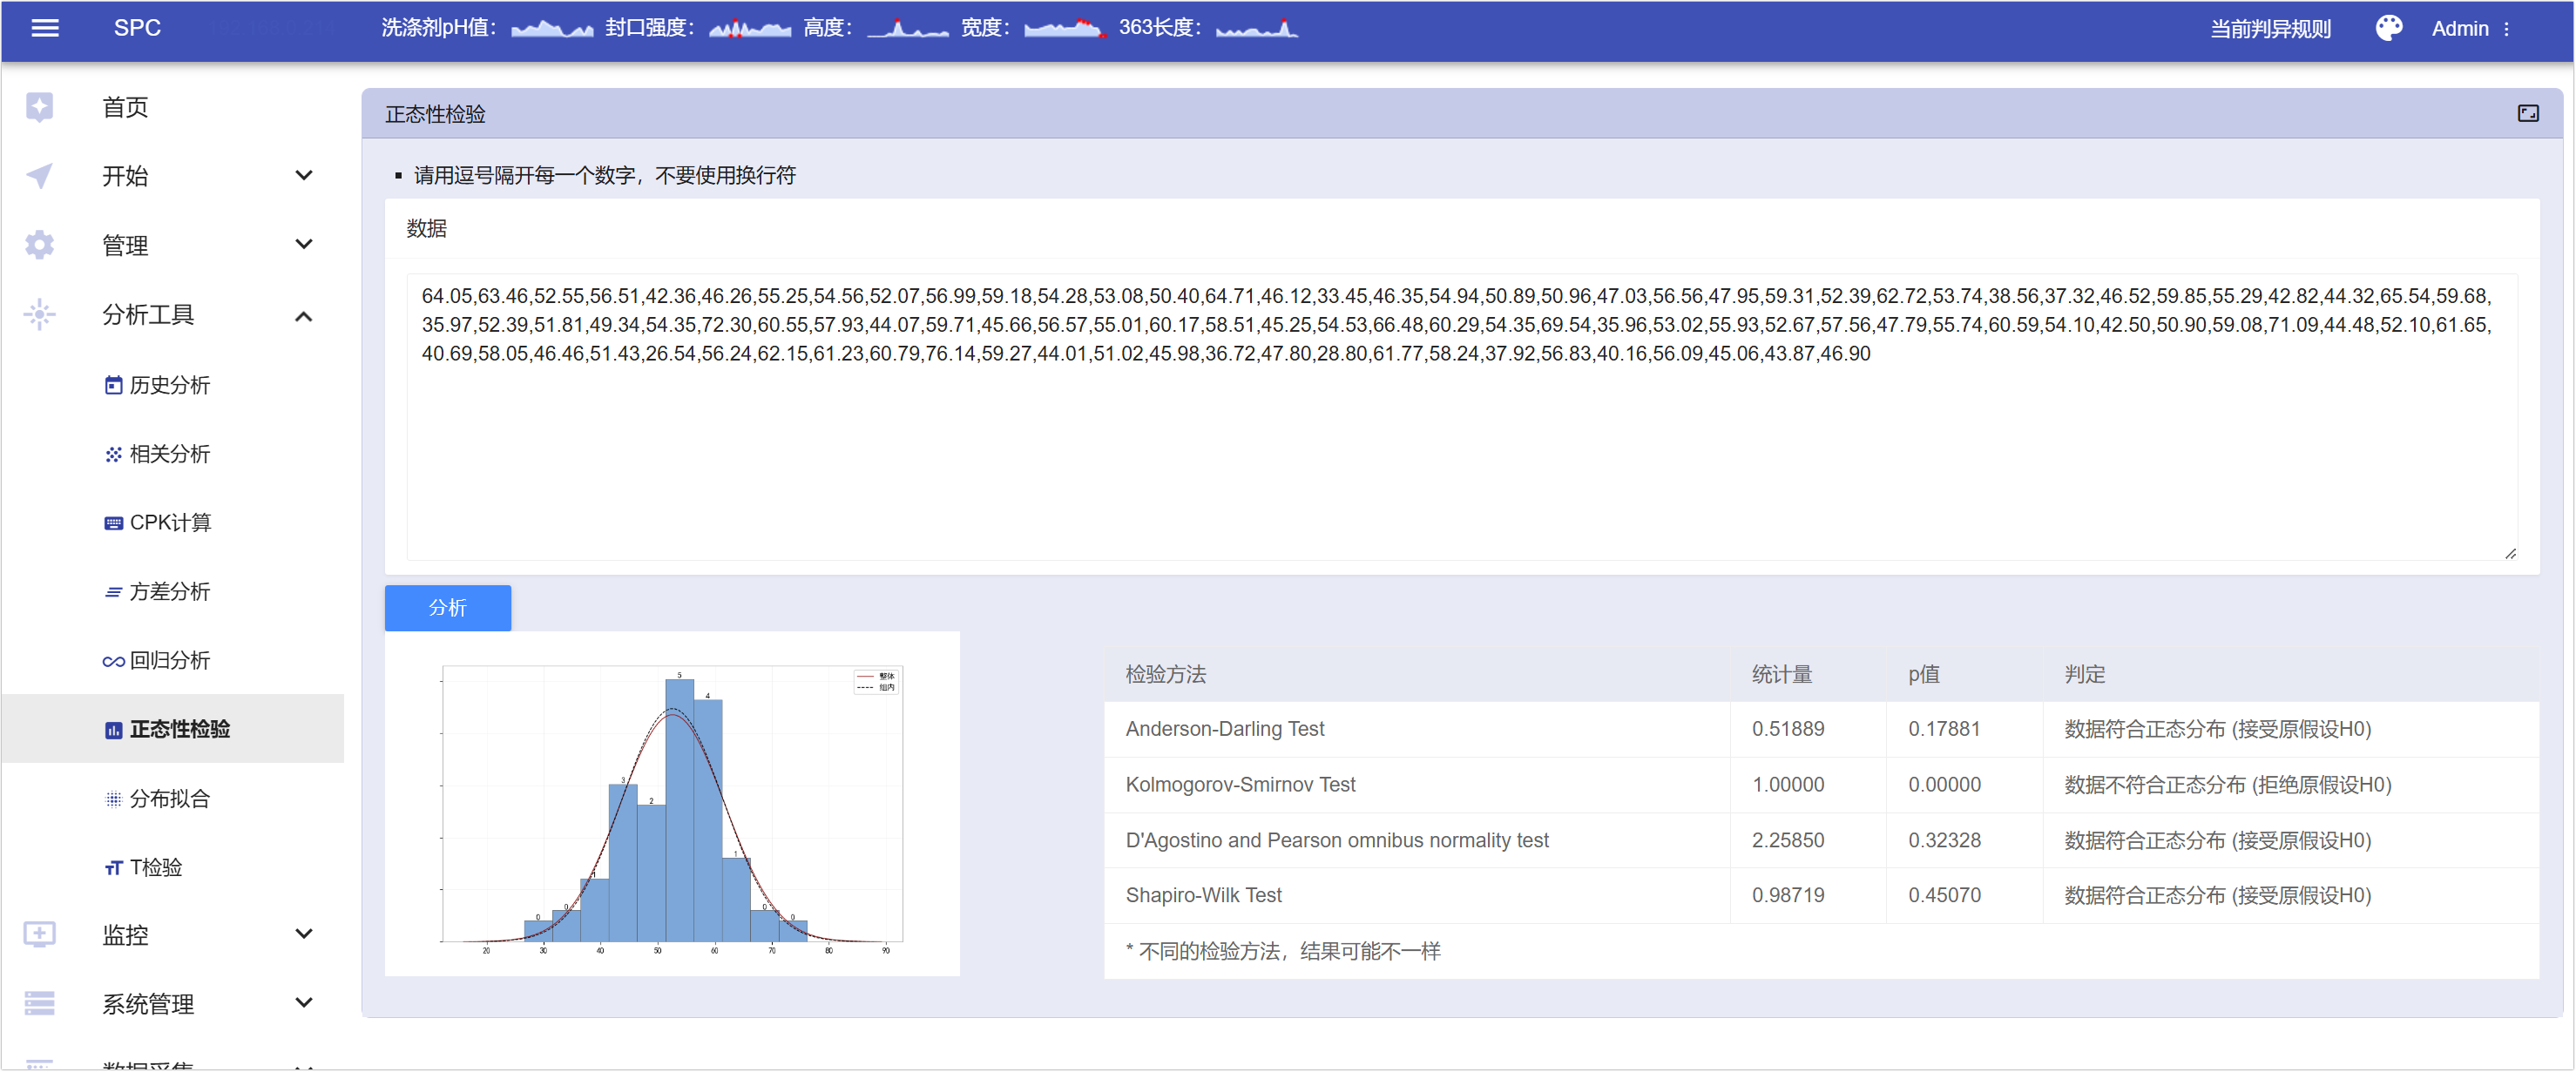Click the textarea resize handle corner
Image resolution: width=2576 pixels, height=1072 pixels.
(2509, 553)
